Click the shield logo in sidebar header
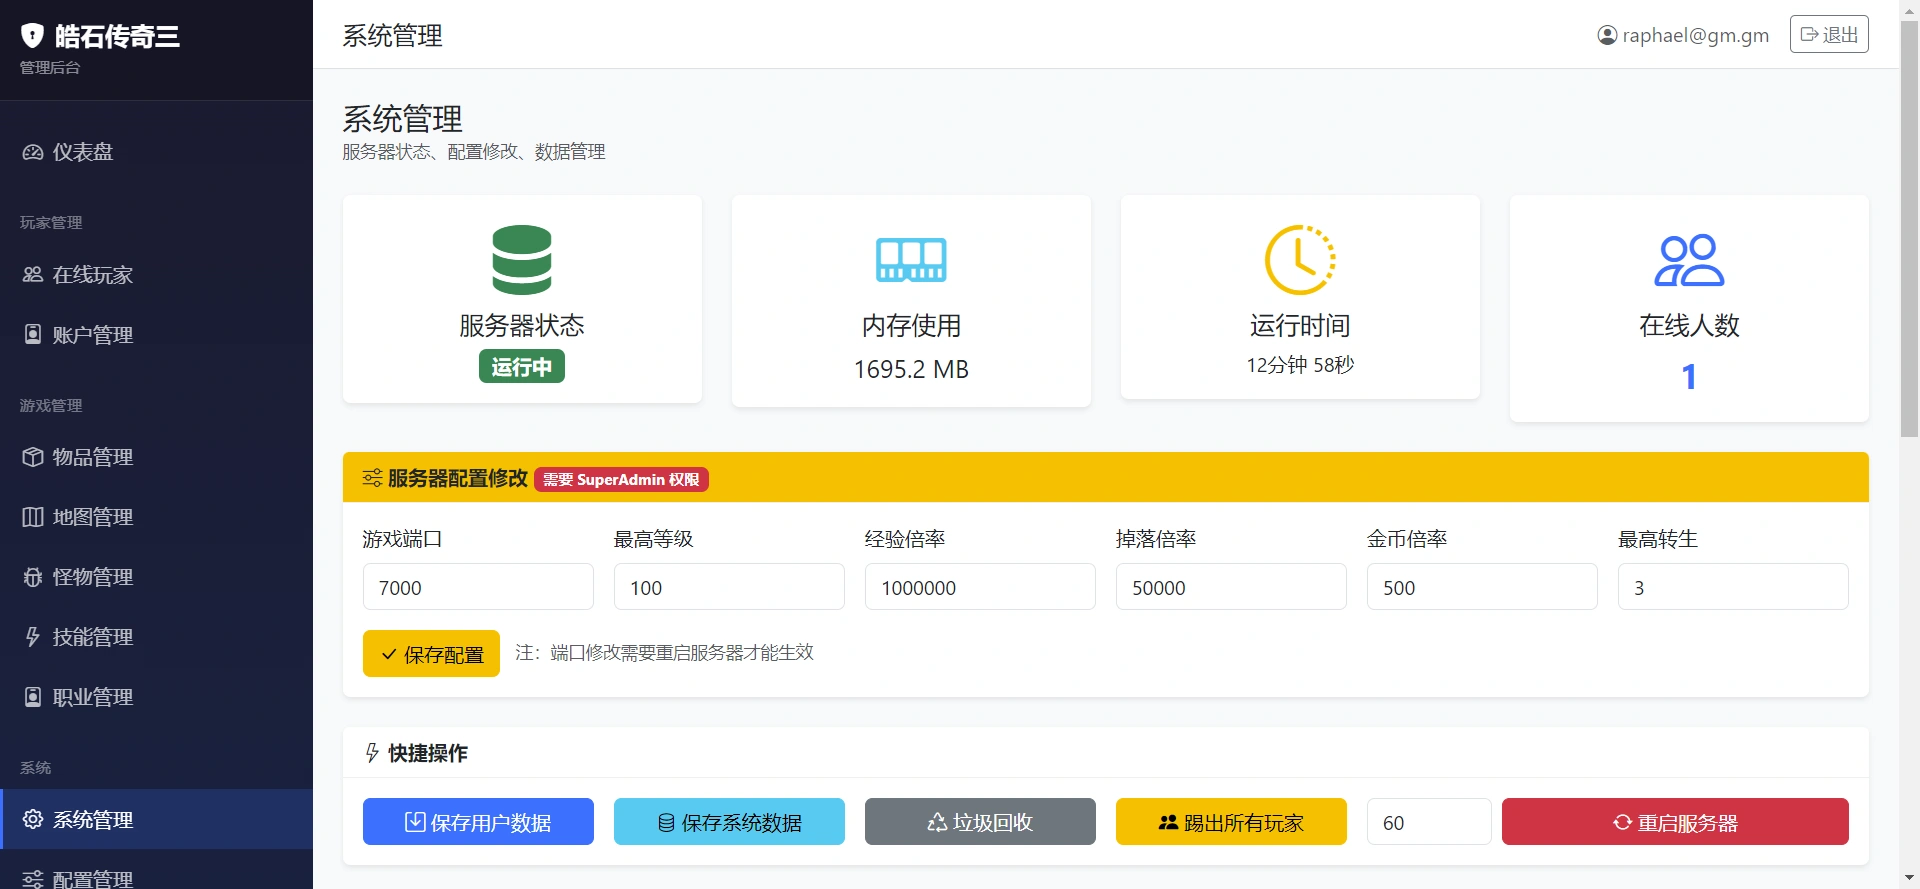Screen dimensions: 1920x889 click(x=33, y=36)
